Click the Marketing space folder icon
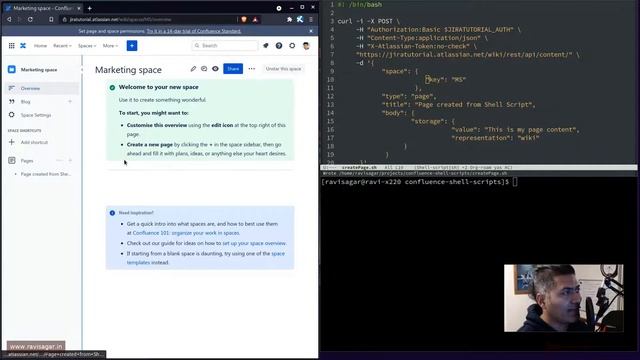 12,70
